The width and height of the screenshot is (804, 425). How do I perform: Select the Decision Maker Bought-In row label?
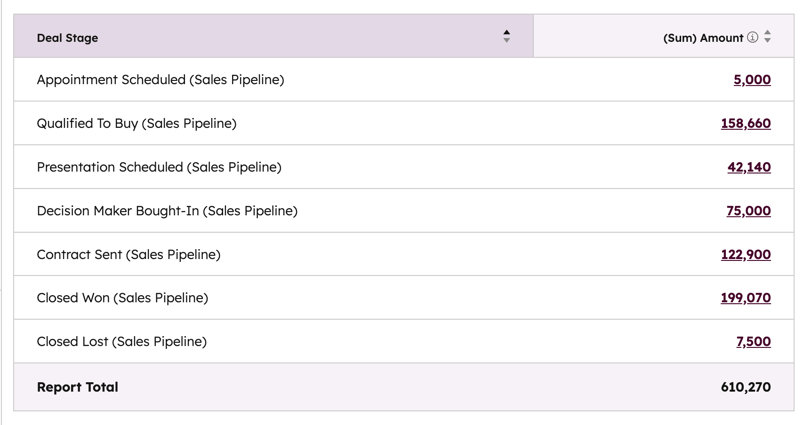coord(167,211)
